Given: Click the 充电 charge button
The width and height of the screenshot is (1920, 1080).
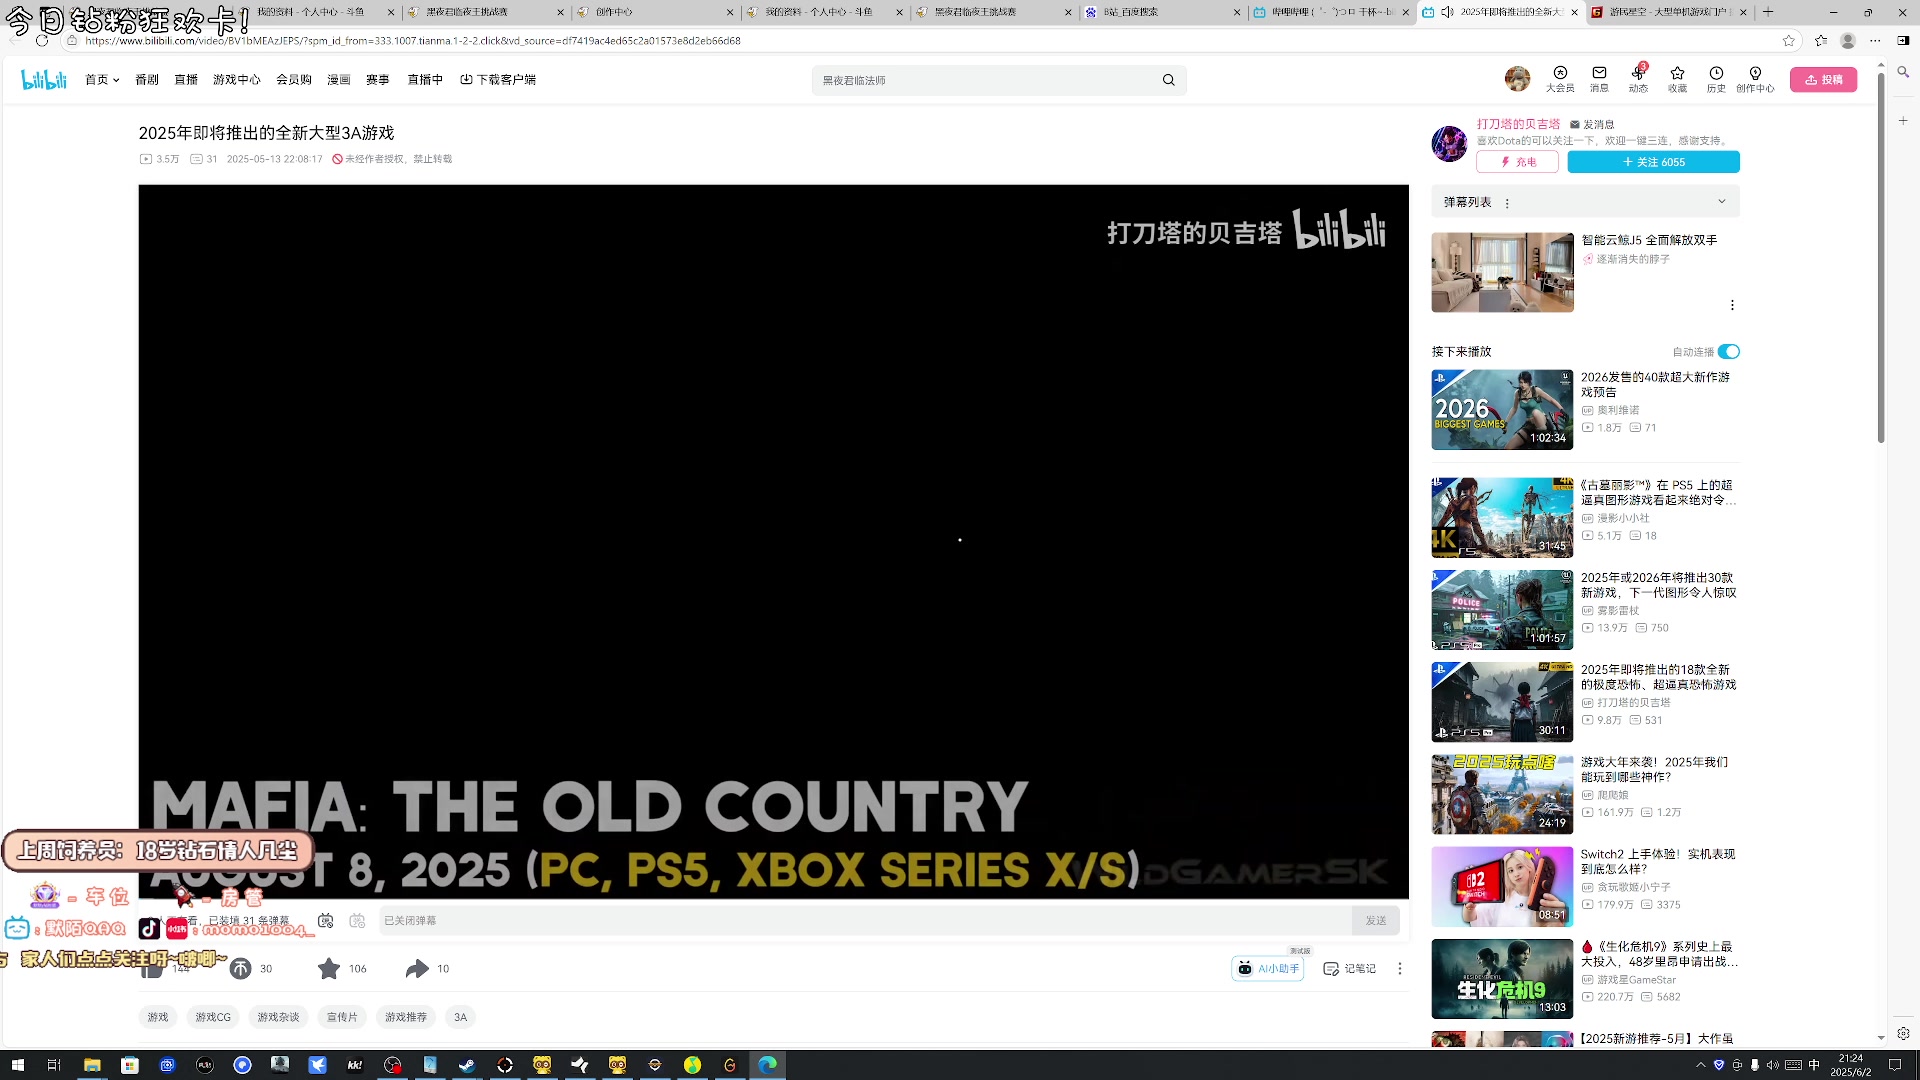Looking at the screenshot, I should coord(1517,162).
